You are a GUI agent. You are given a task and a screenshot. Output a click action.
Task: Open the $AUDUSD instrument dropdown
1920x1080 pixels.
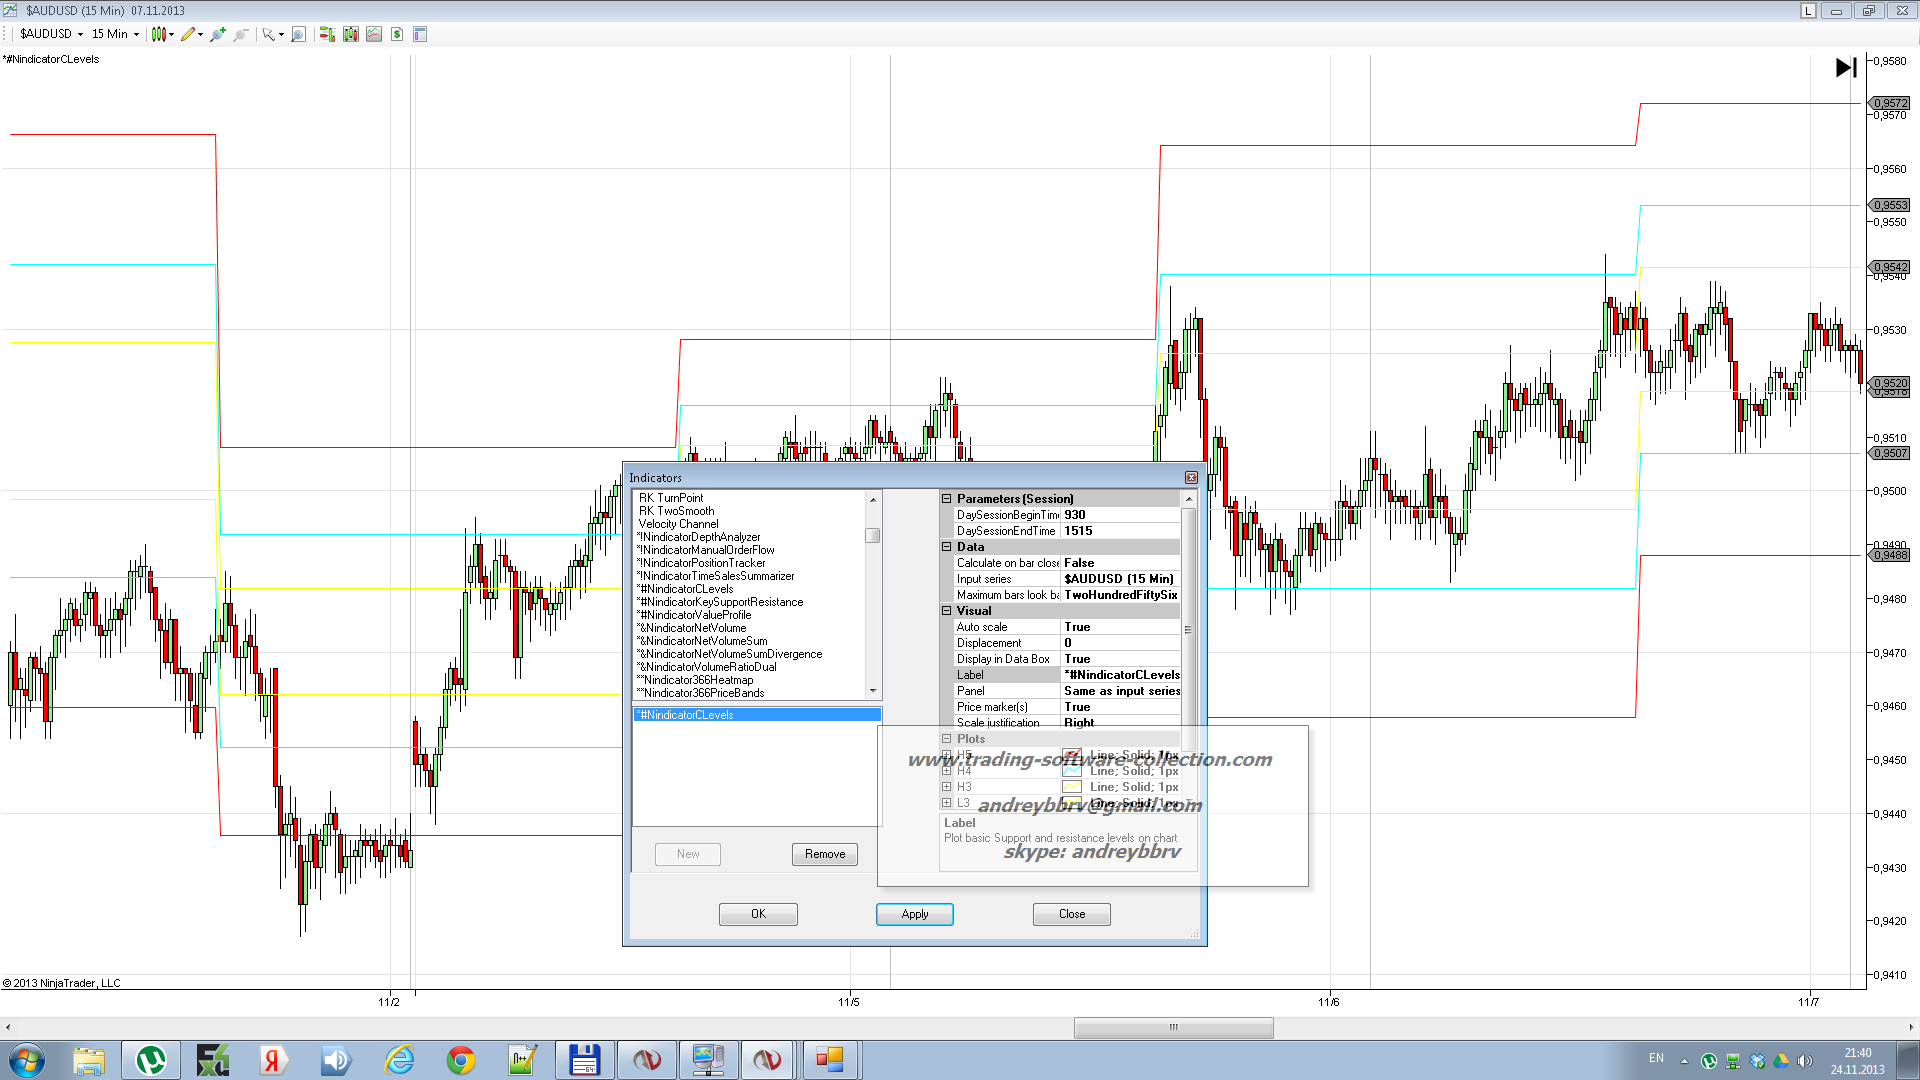coord(52,34)
